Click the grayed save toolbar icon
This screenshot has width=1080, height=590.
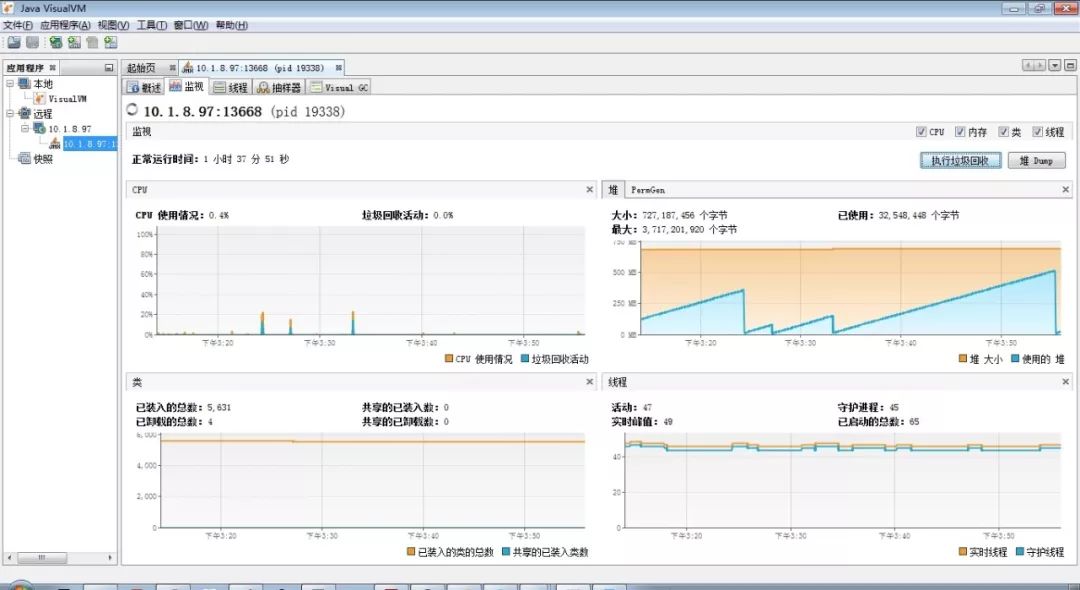click(32, 43)
